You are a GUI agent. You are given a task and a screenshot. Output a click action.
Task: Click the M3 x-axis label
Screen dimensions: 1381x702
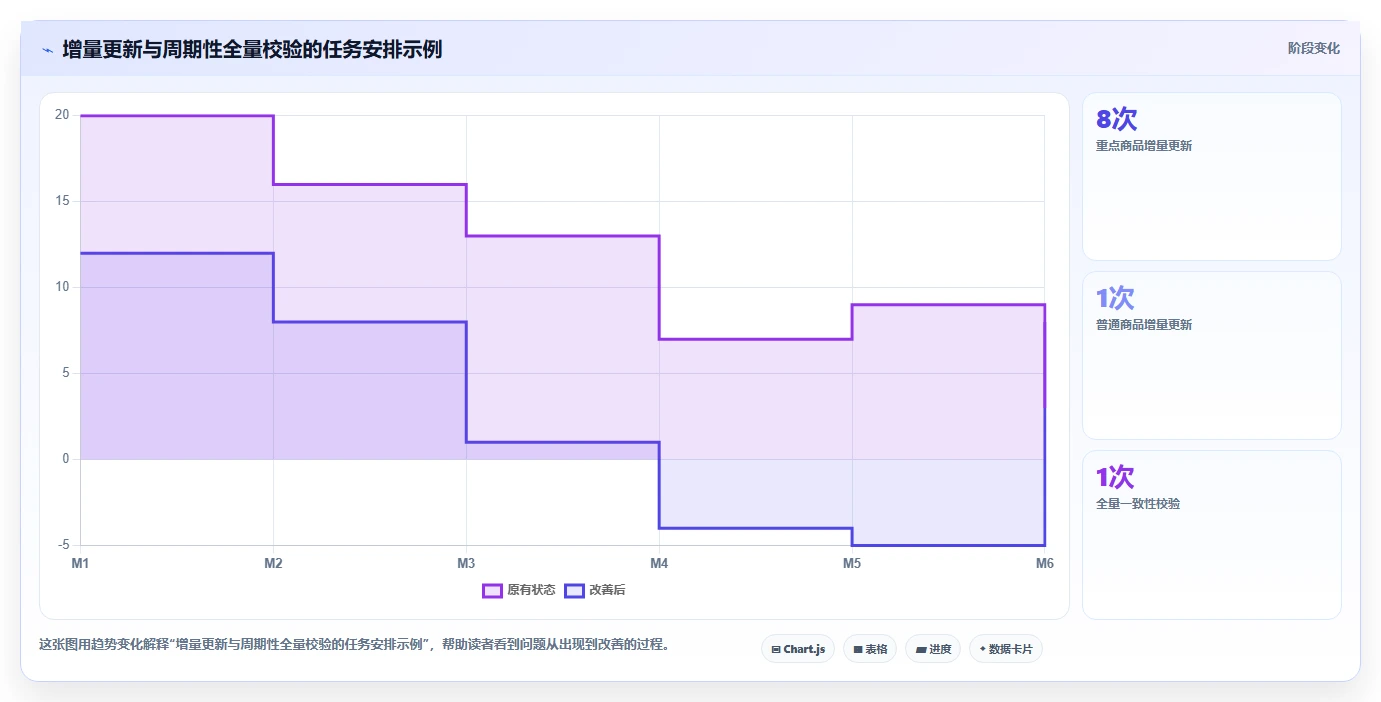point(466,563)
